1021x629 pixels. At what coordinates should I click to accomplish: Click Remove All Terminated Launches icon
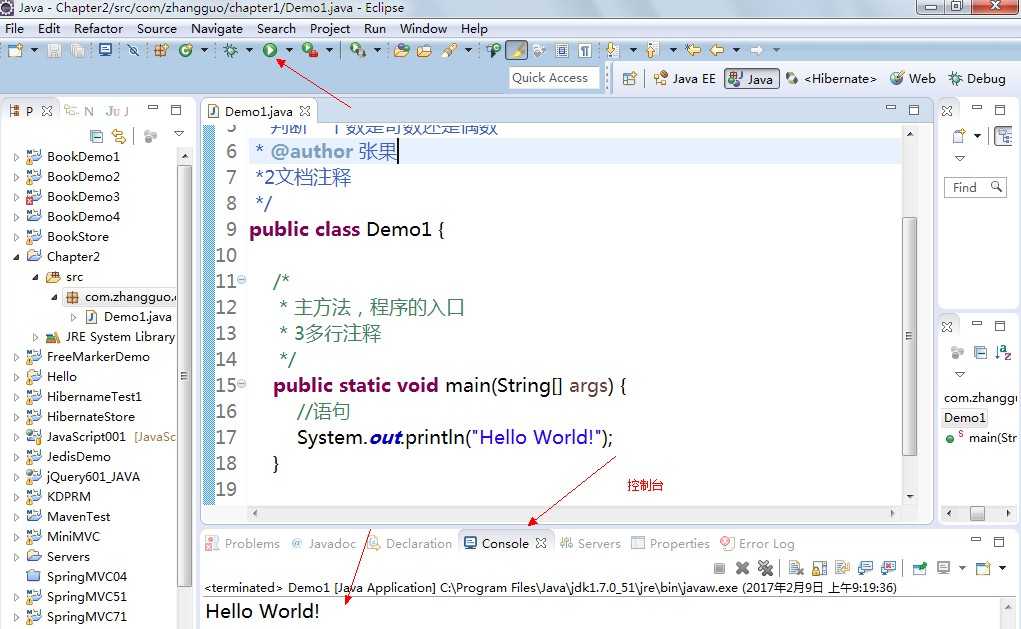(765, 568)
